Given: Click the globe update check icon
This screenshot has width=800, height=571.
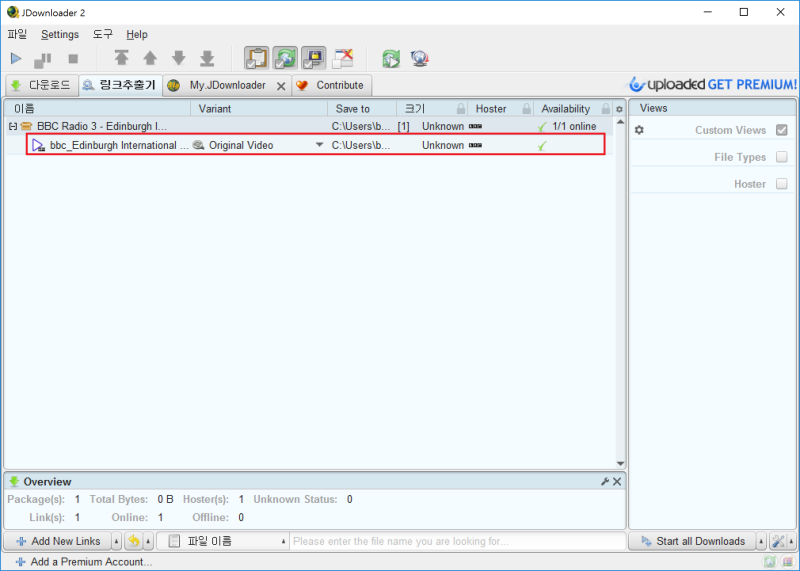Looking at the screenshot, I should pyautogui.click(x=420, y=59).
